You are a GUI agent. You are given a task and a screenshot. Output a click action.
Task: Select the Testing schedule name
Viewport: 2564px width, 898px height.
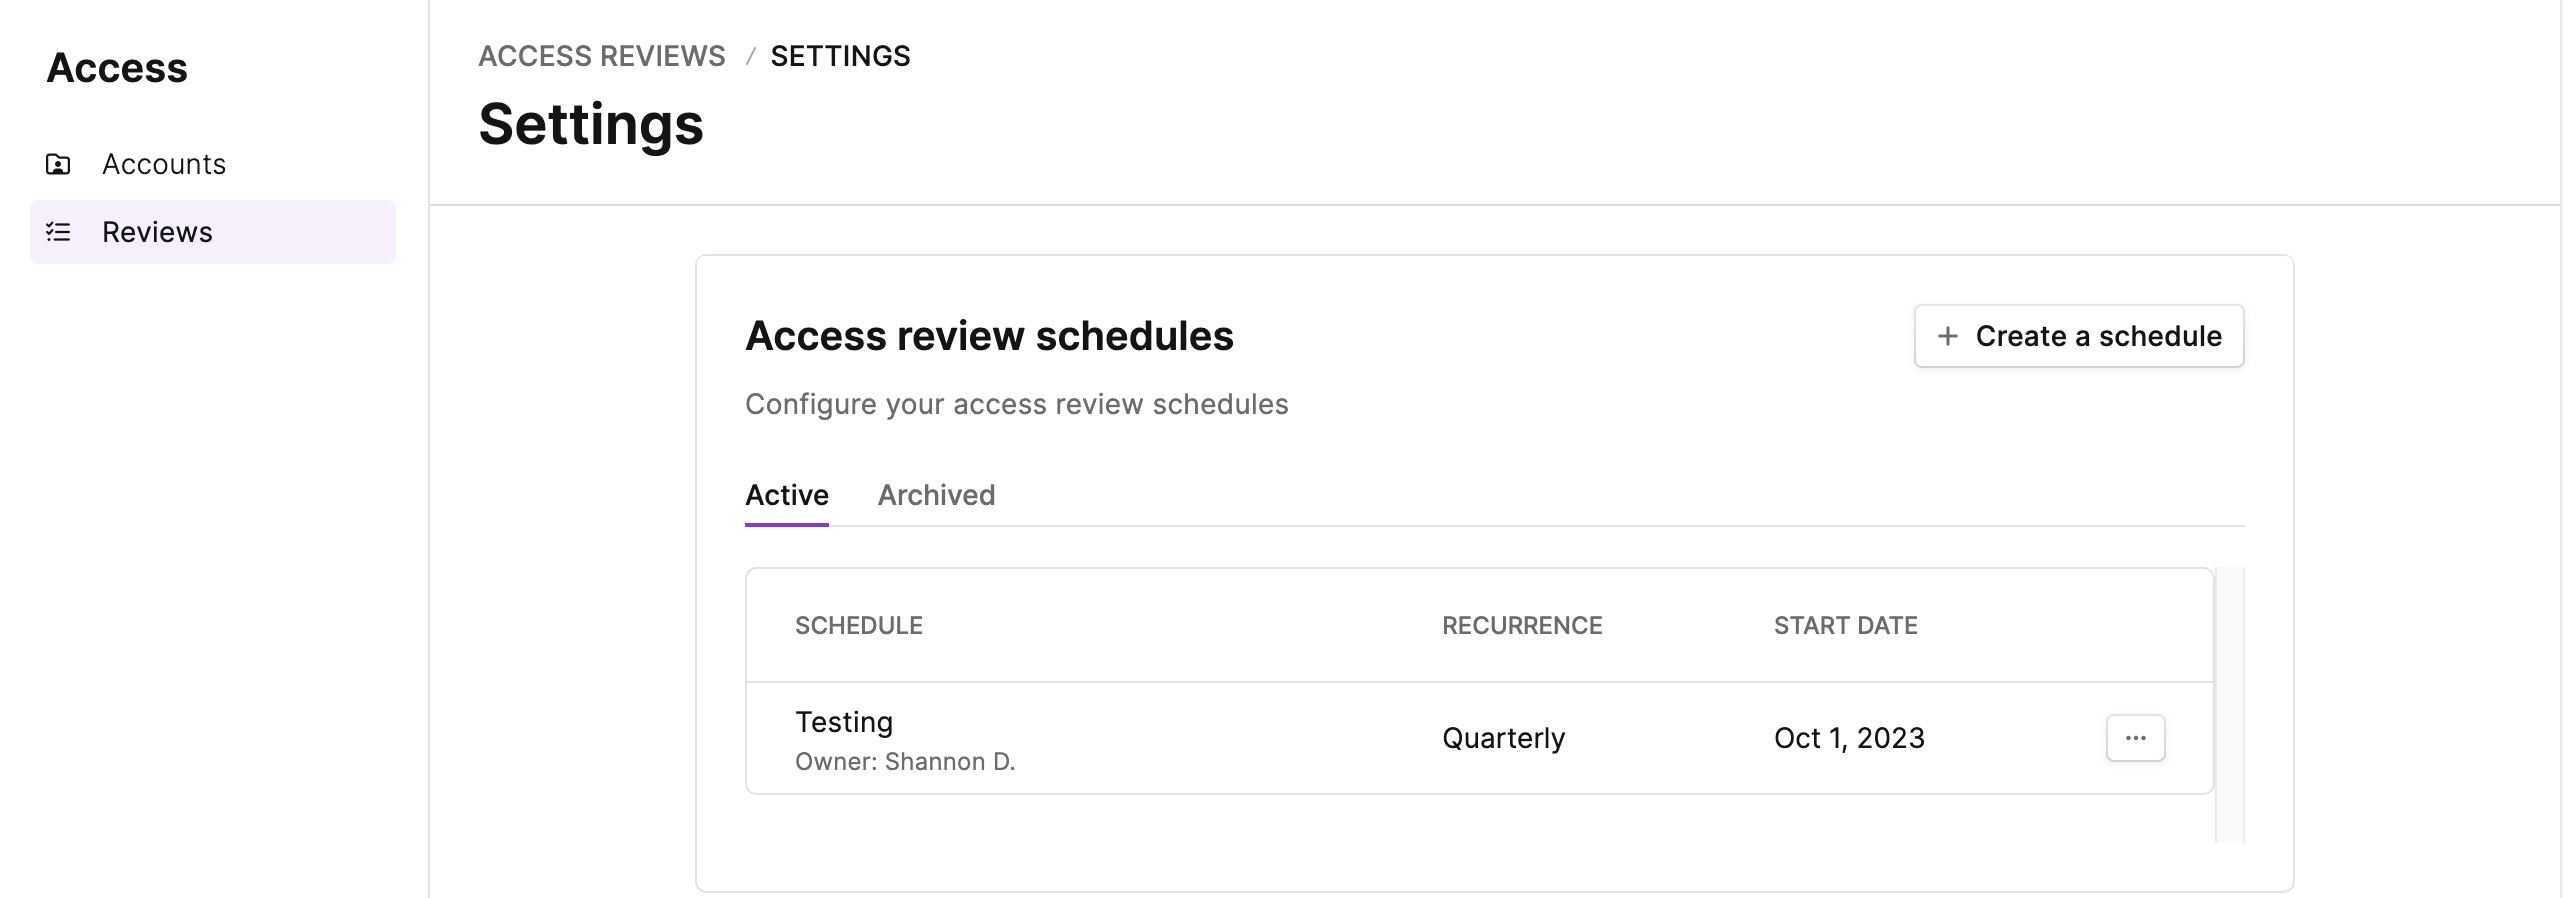843,722
